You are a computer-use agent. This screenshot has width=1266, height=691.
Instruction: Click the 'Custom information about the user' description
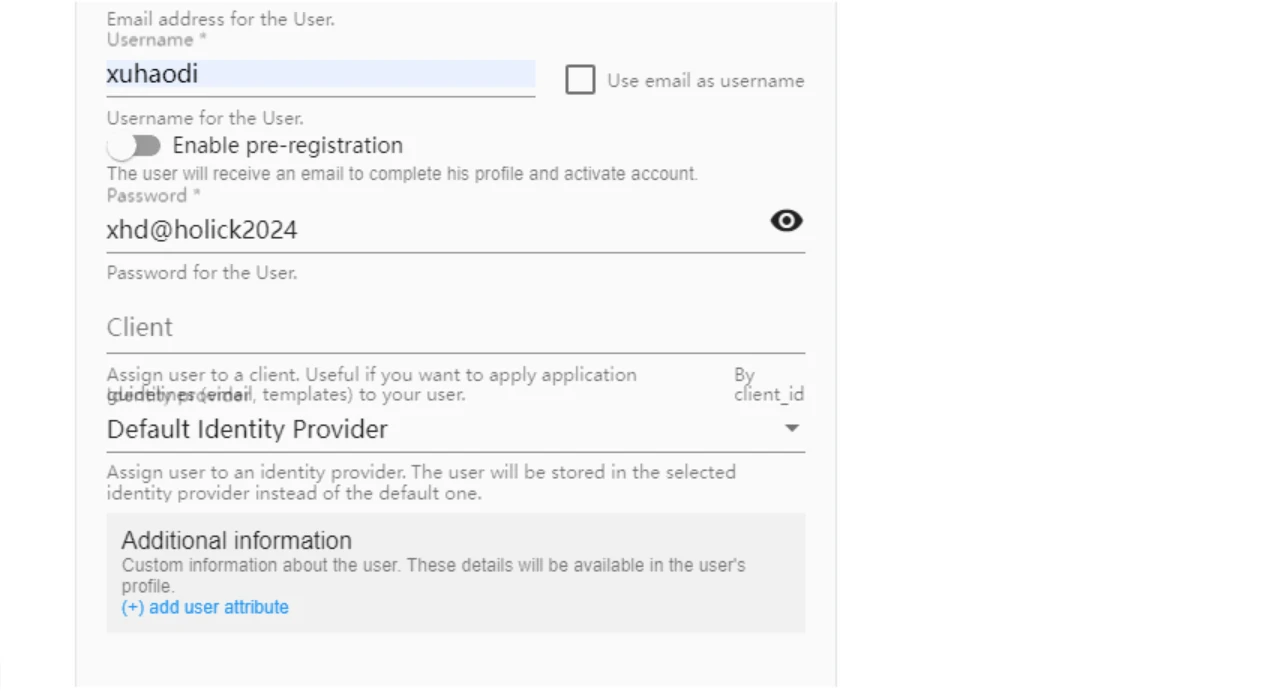(433, 575)
